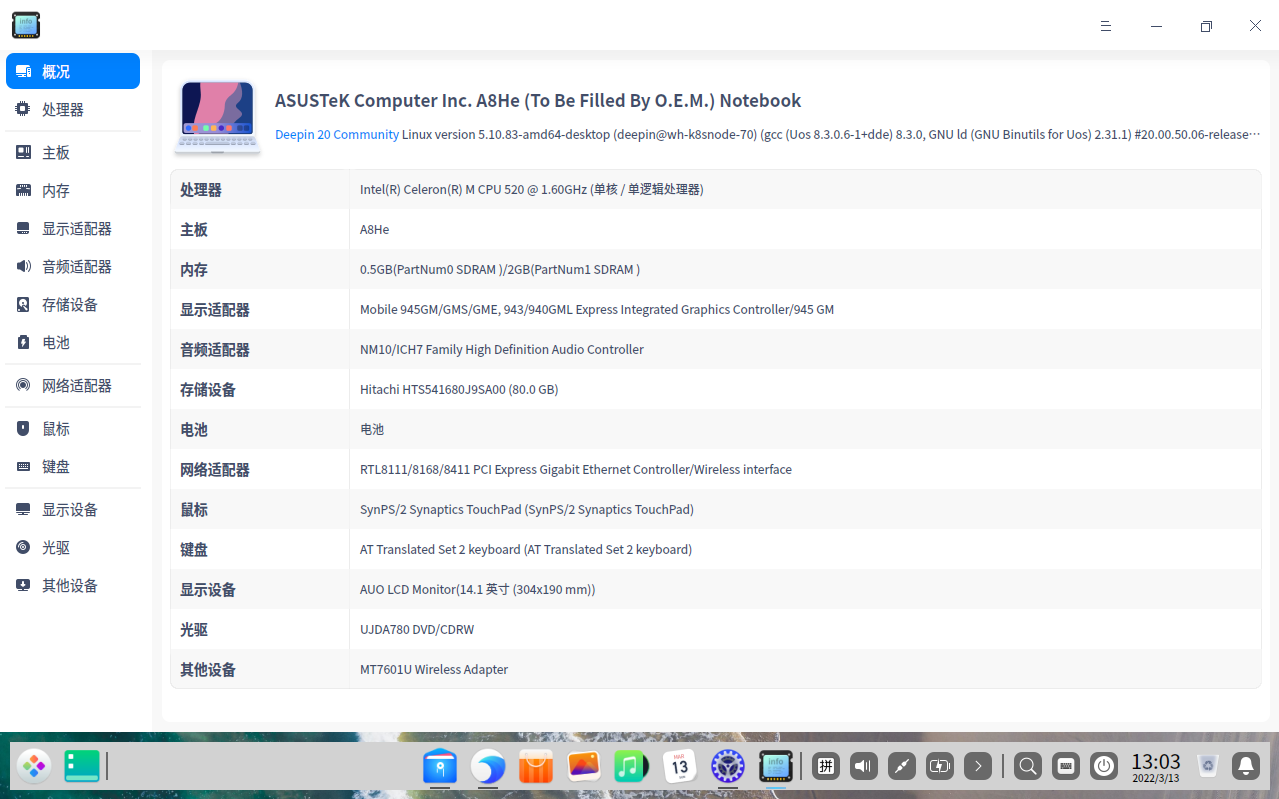This screenshot has height=799, width=1279.
Task: Open 其他设备 other devices sidebar icon
Action: click(23, 585)
